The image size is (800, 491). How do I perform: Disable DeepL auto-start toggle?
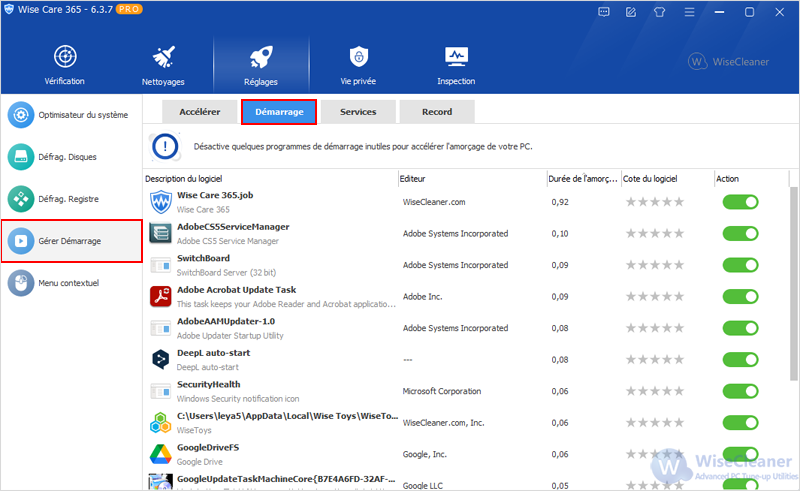[x=740, y=360]
